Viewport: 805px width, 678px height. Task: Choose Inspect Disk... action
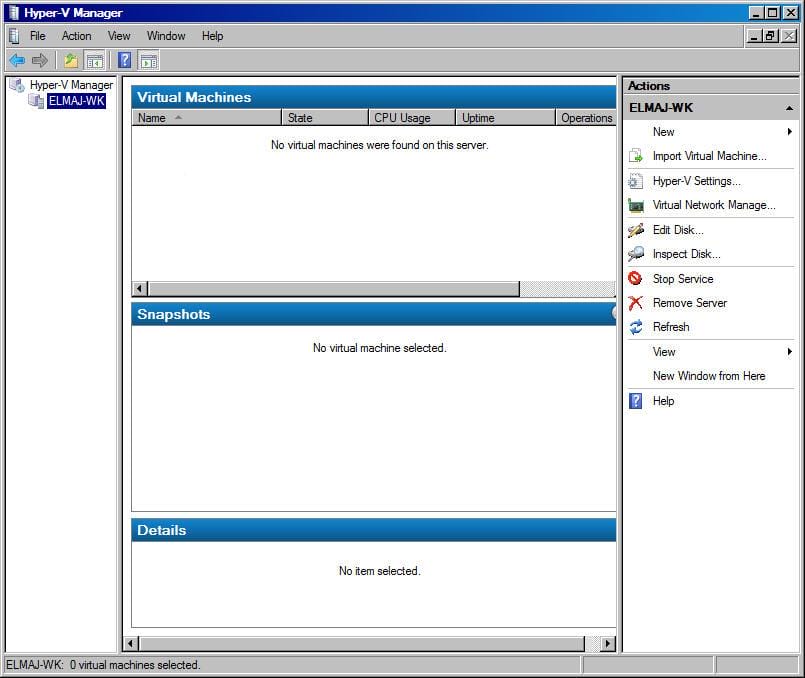[686, 254]
